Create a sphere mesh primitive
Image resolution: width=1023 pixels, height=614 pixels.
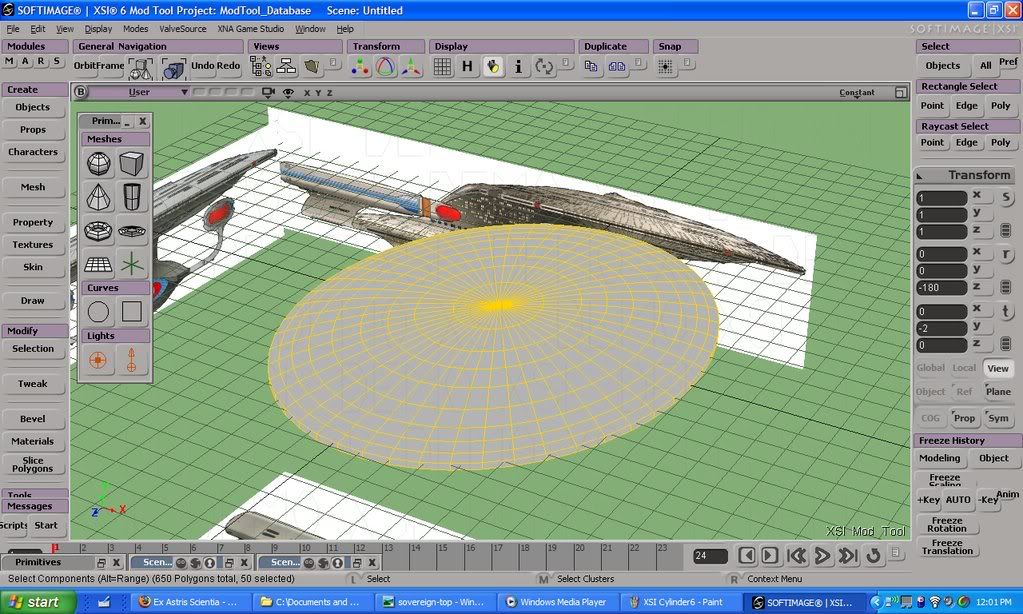coord(99,164)
